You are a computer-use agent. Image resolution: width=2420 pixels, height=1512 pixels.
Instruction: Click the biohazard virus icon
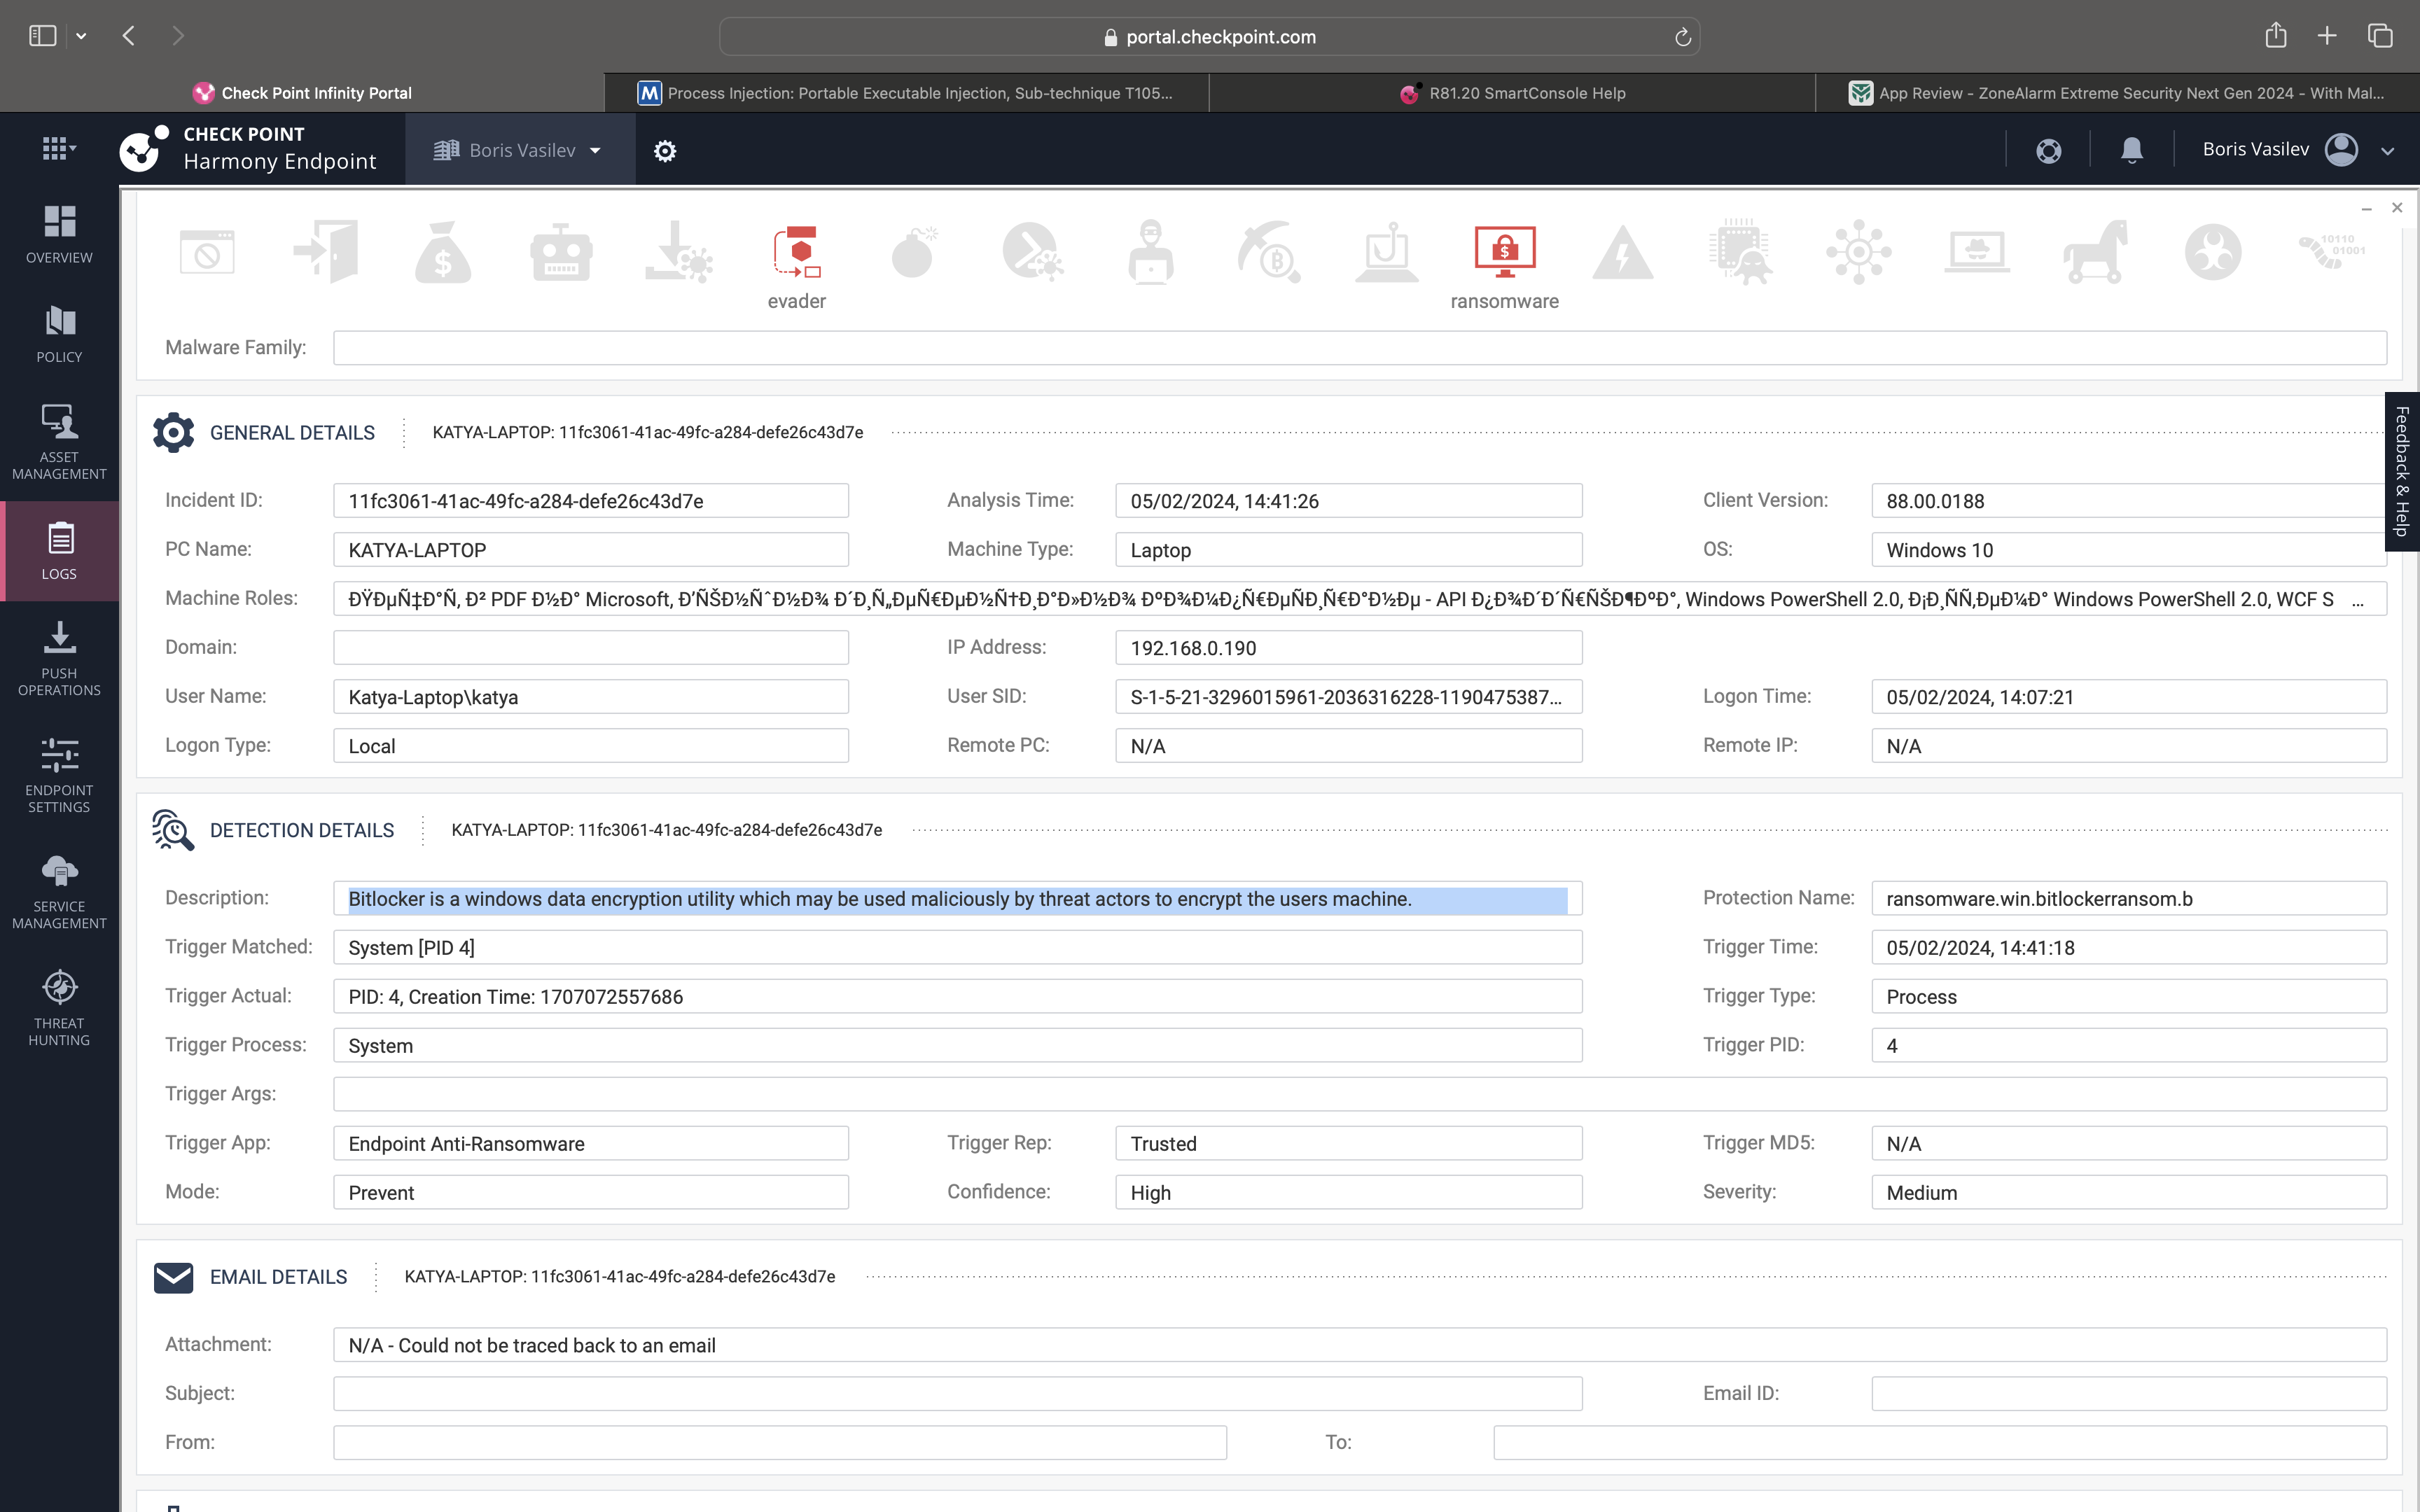pyautogui.click(x=2213, y=252)
